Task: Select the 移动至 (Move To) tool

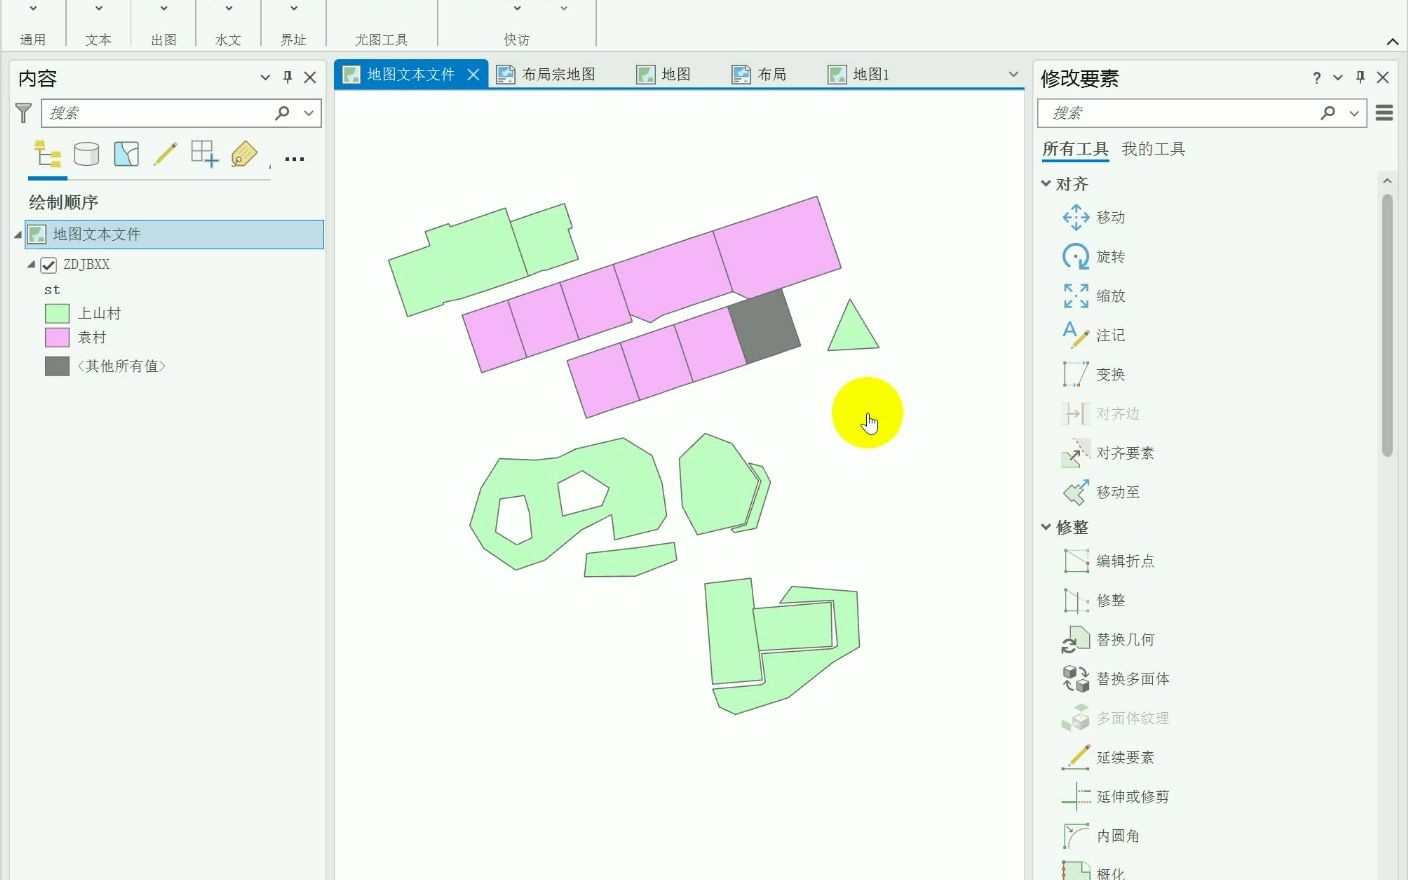Action: coord(1100,492)
